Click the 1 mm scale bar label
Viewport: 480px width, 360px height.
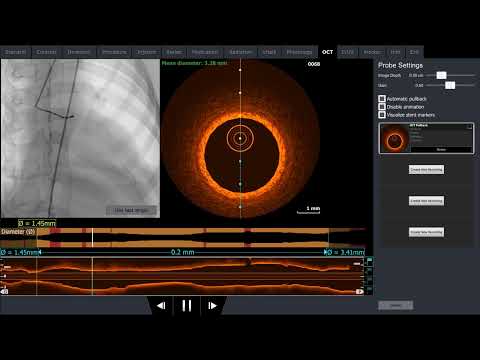point(313,208)
